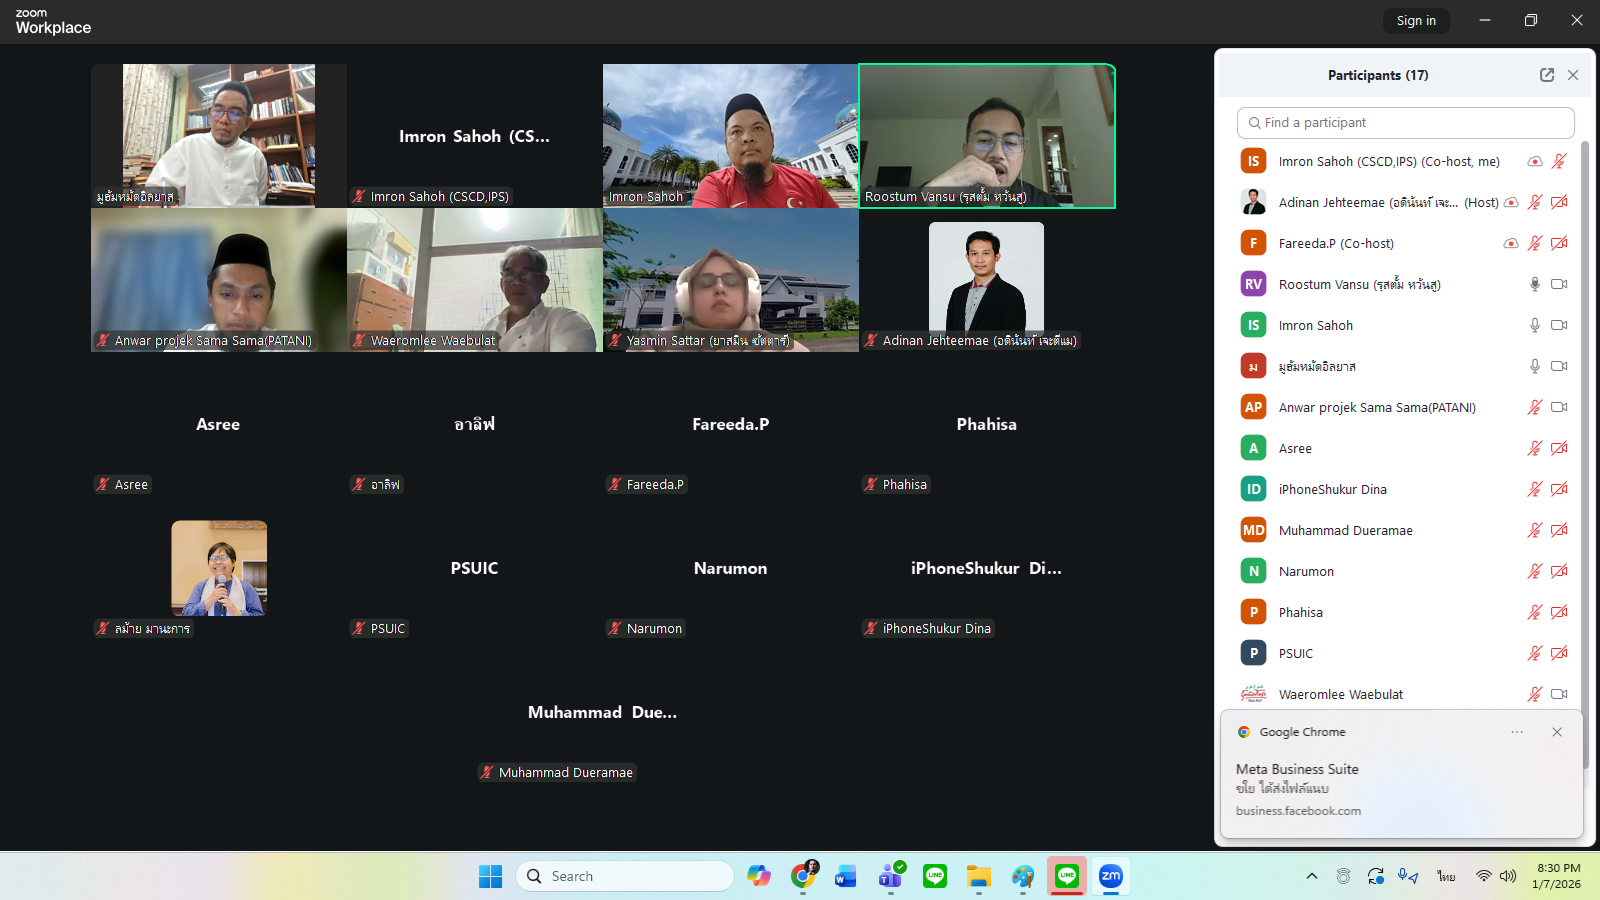This screenshot has height=900, width=1600.
Task: Click the camera icon beside Anwar projek Sama Sama
Action: tap(1558, 407)
